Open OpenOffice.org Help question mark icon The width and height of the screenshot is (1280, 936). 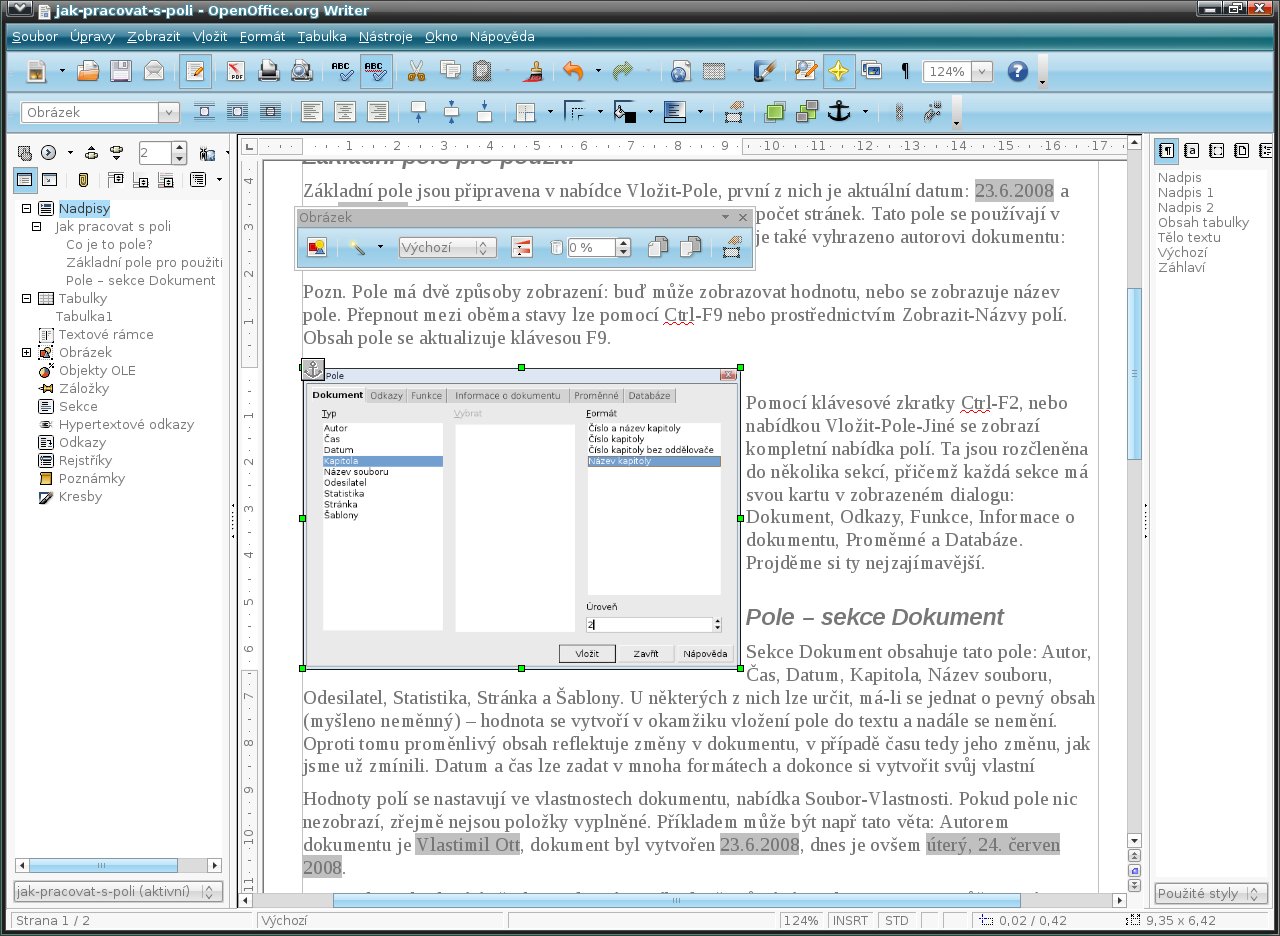click(1018, 71)
